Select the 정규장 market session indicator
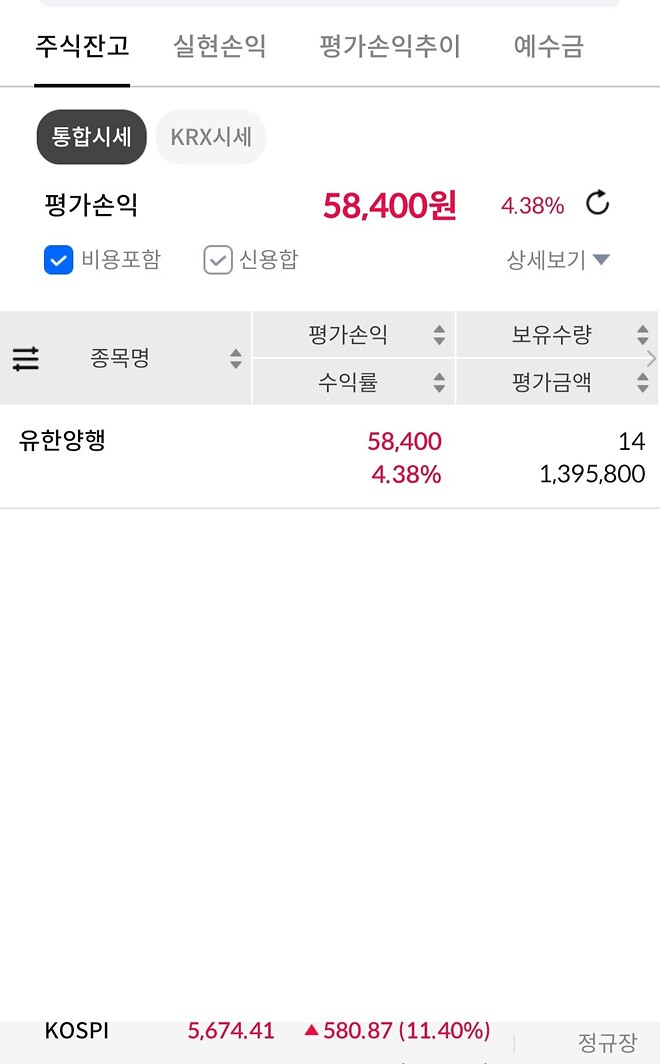The image size is (660, 1064). click(x=606, y=1041)
